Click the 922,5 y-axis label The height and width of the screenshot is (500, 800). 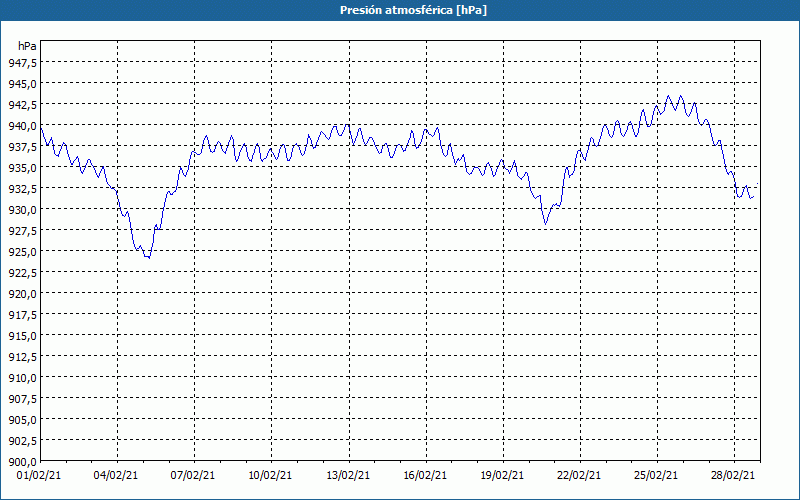click(22, 272)
